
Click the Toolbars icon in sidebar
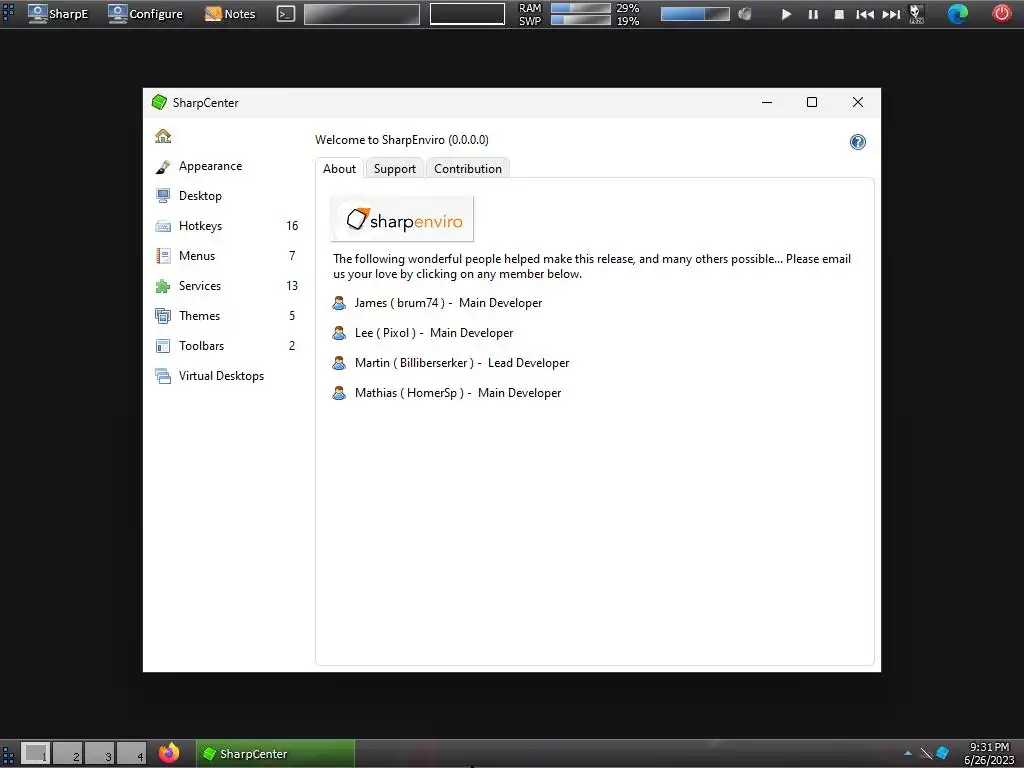(163, 346)
